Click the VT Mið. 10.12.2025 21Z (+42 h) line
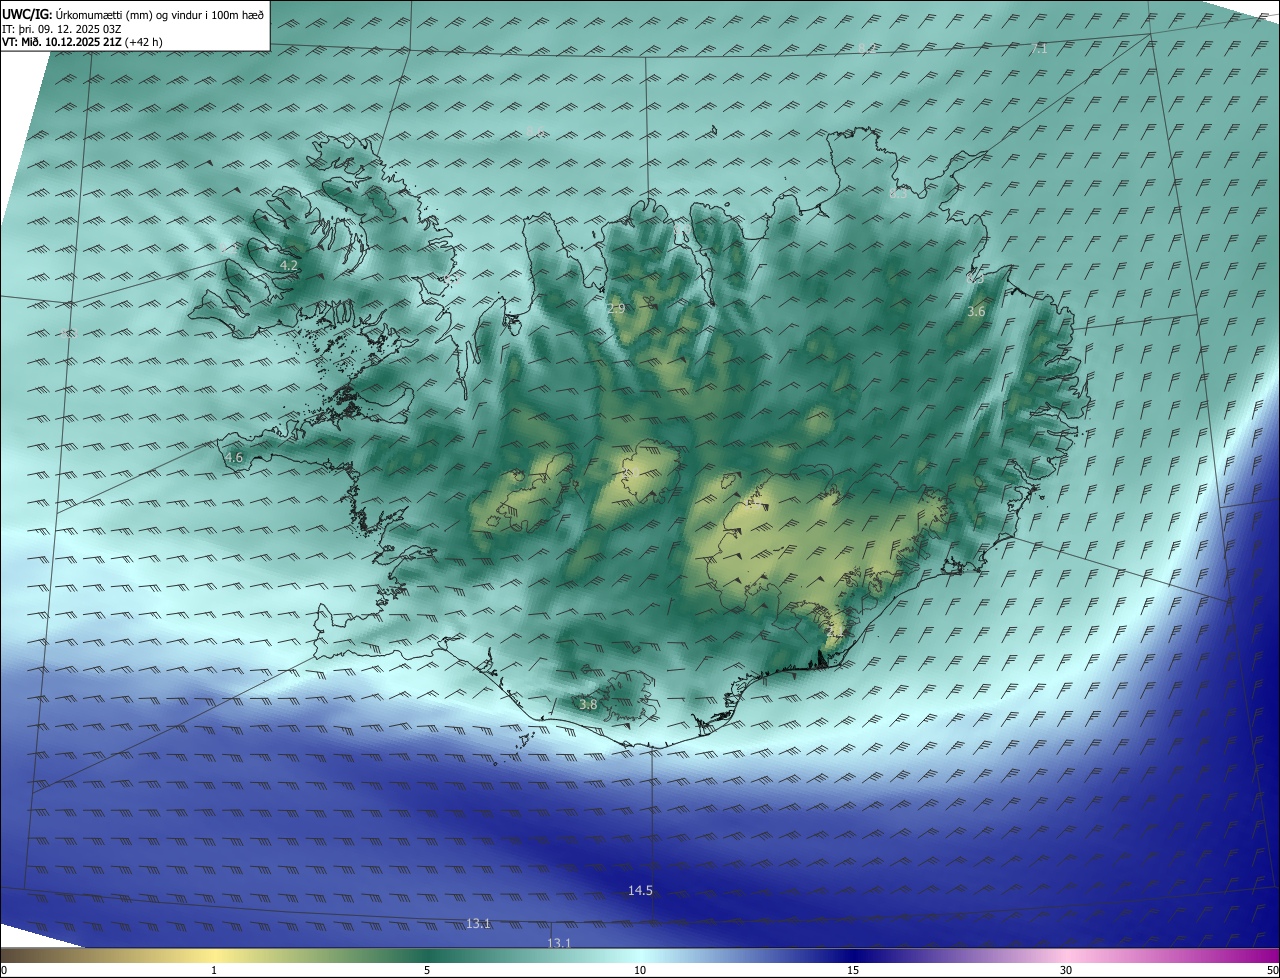Viewport: 1280px width, 978px height. pyautogui.click(x=82, y=42)
